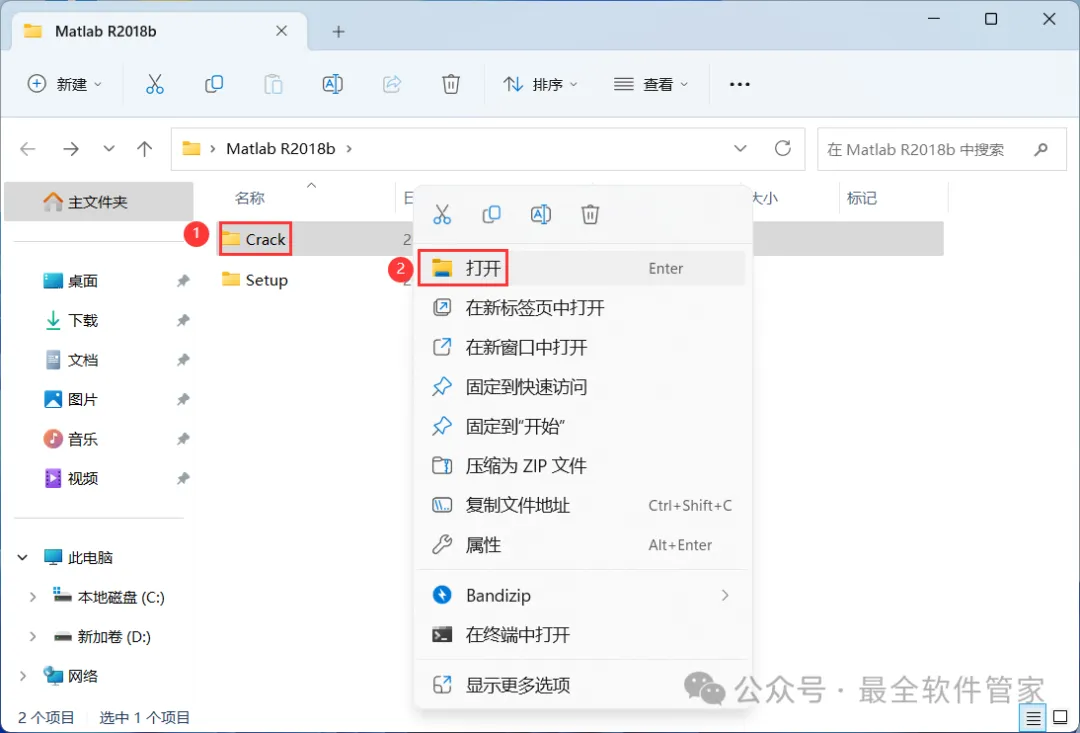Screen dimensions: 1080x733
Task: Open a new tab with the plus button
Action: 338,31
